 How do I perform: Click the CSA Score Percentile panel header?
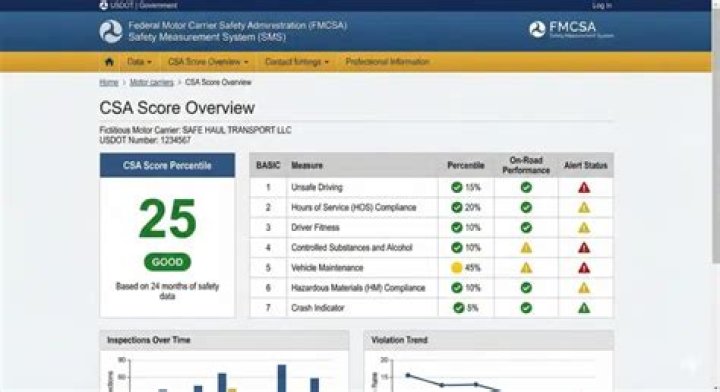(167, 165)
